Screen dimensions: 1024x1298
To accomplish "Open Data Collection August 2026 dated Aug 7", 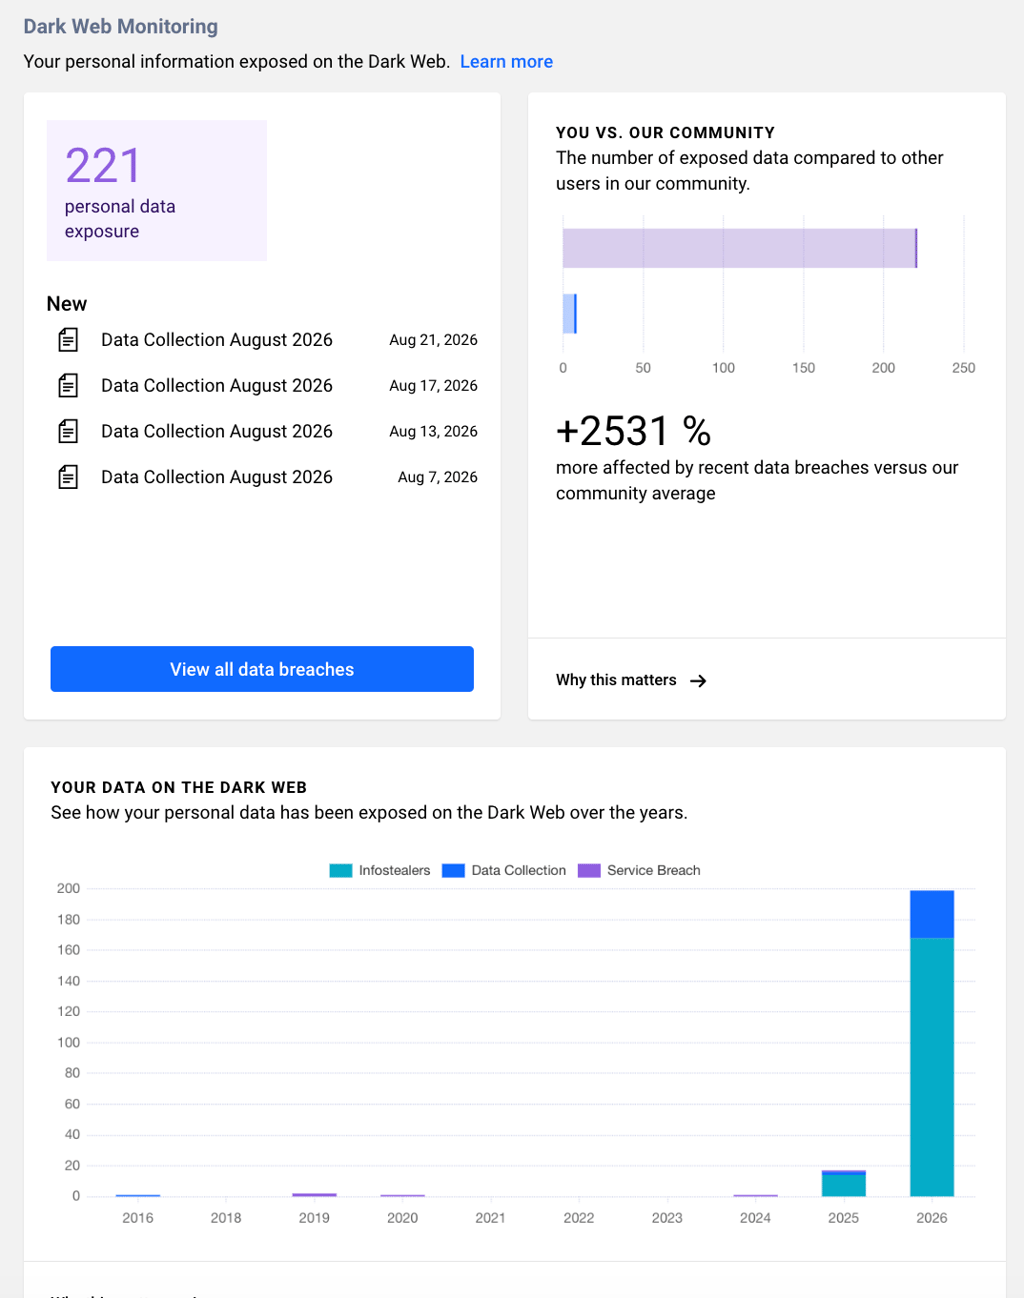I will [217, 477].
